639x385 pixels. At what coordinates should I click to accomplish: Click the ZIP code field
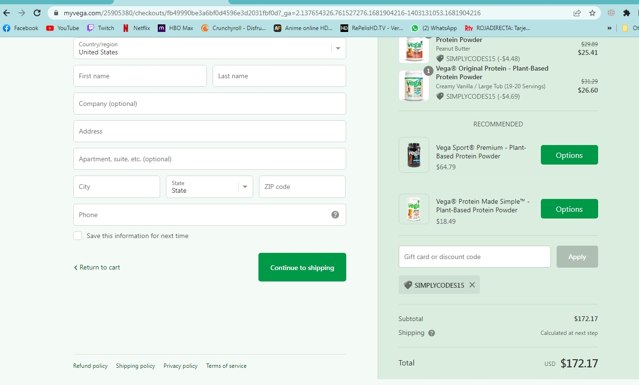[x=302, y=187]
